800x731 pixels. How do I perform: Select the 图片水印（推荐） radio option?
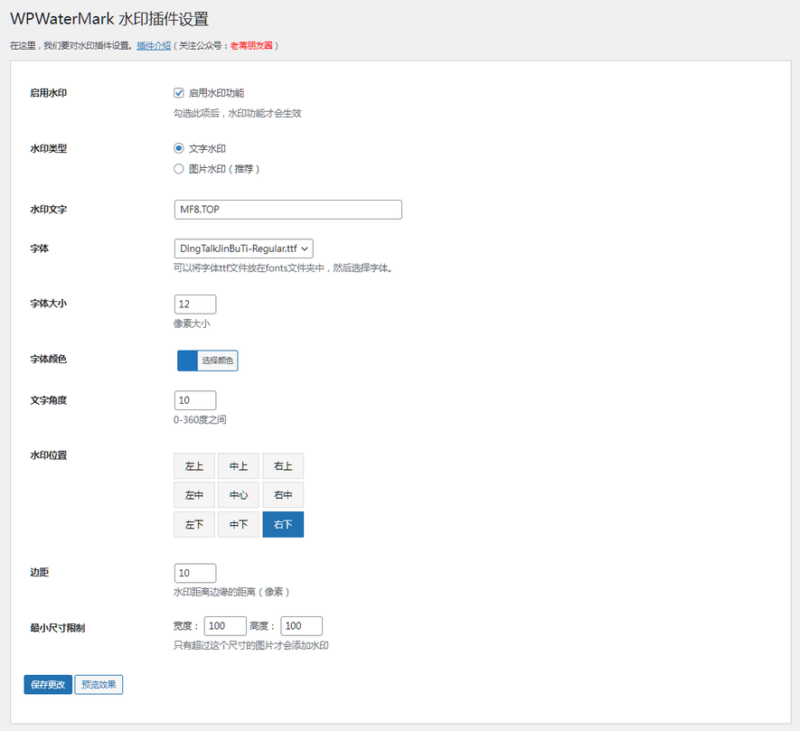(x=179, y=169)
